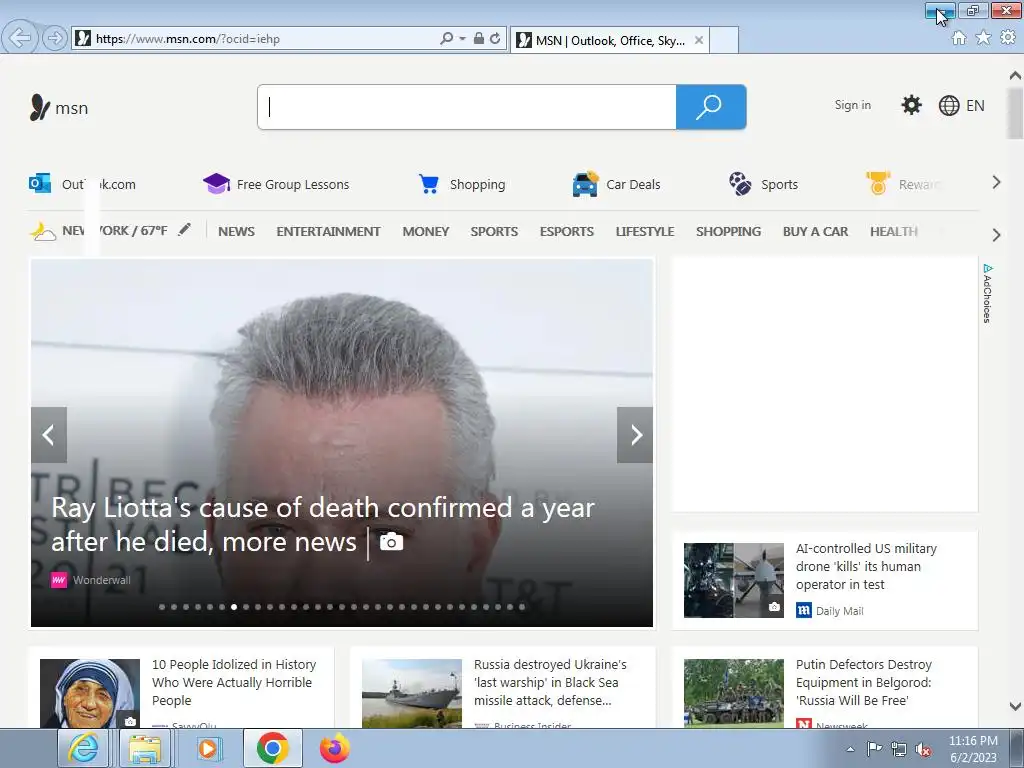Screen dimensions: 1024x768
Task: Edit location with the pencil icon
Action: pos(185,229)
